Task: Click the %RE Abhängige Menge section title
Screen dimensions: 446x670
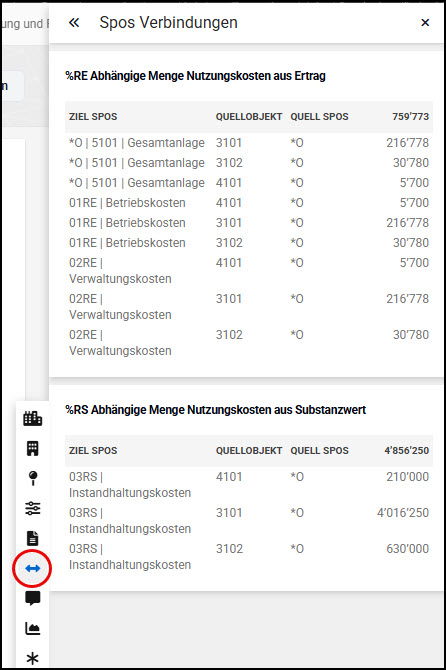Action: [195, 76]
